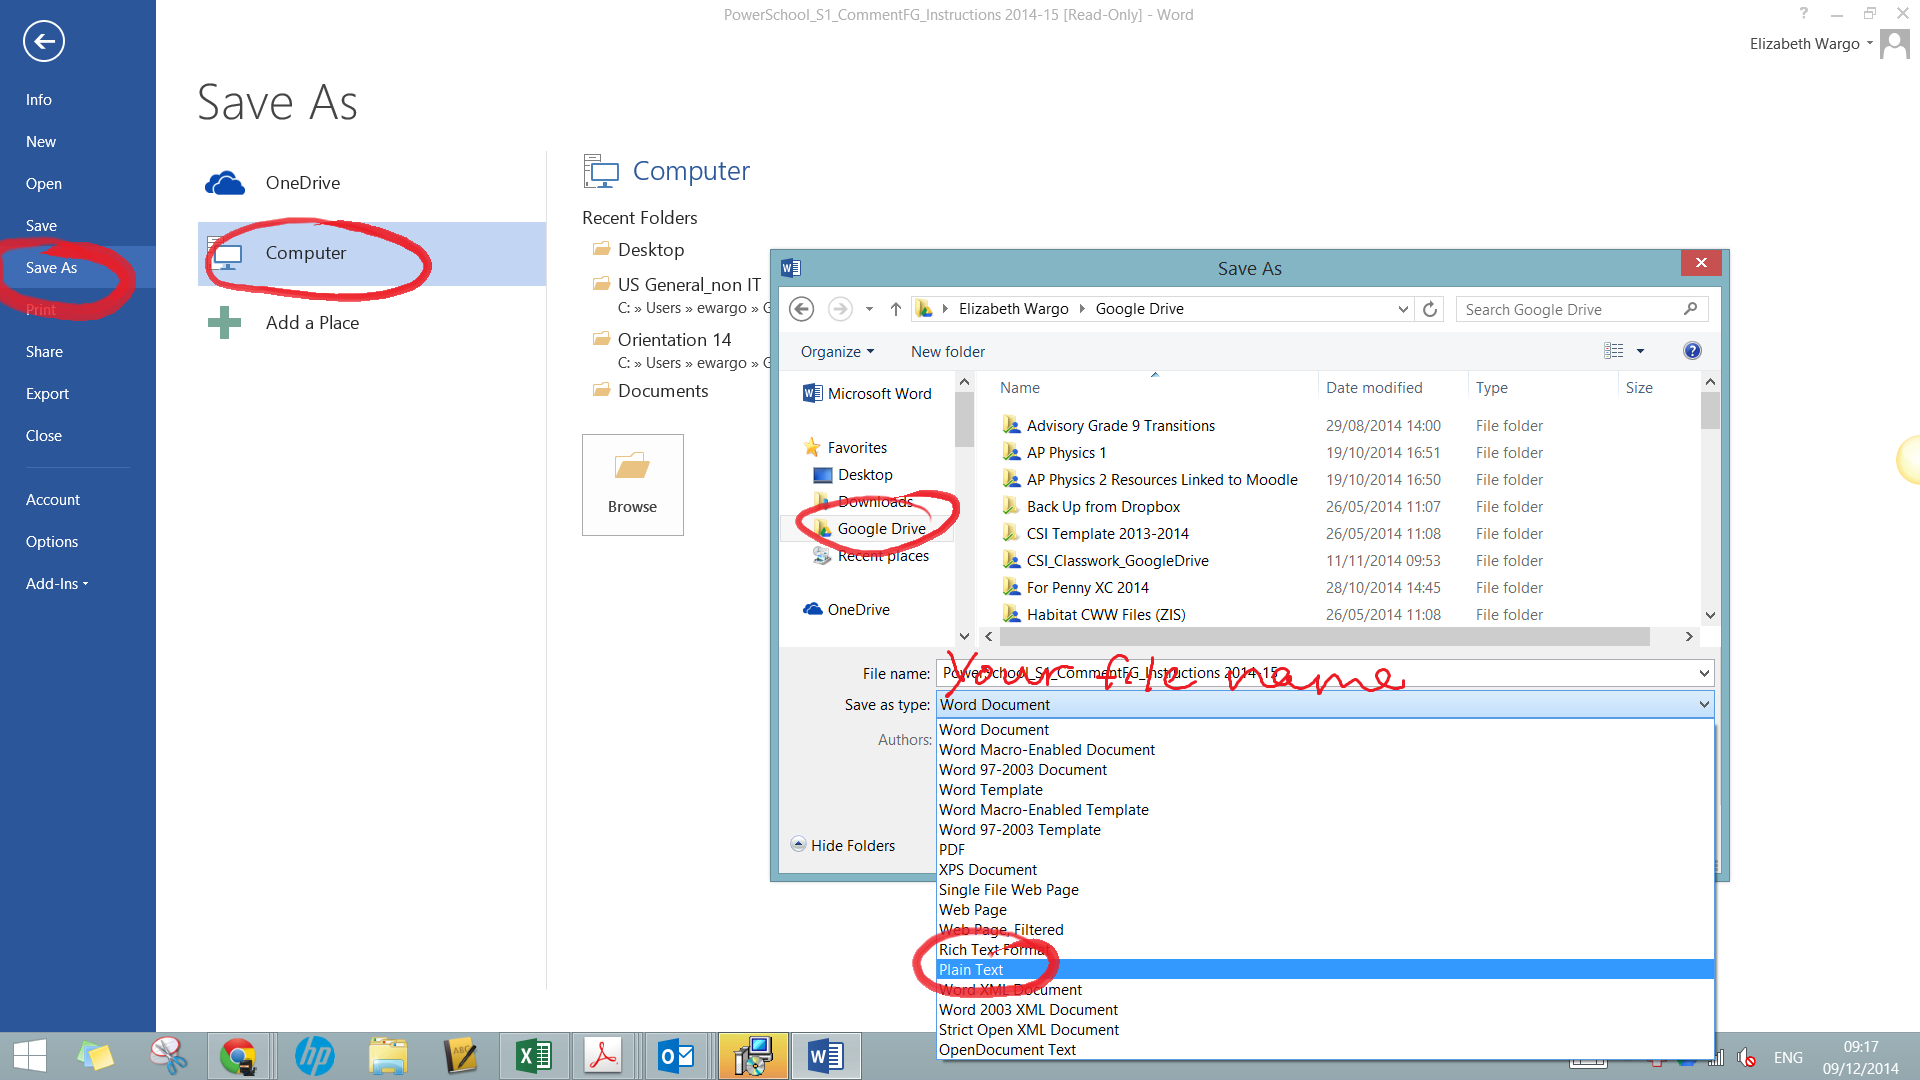Click the Add a Place plus icon
The height and width of the screenshot is (1080, 1920).
224,322
